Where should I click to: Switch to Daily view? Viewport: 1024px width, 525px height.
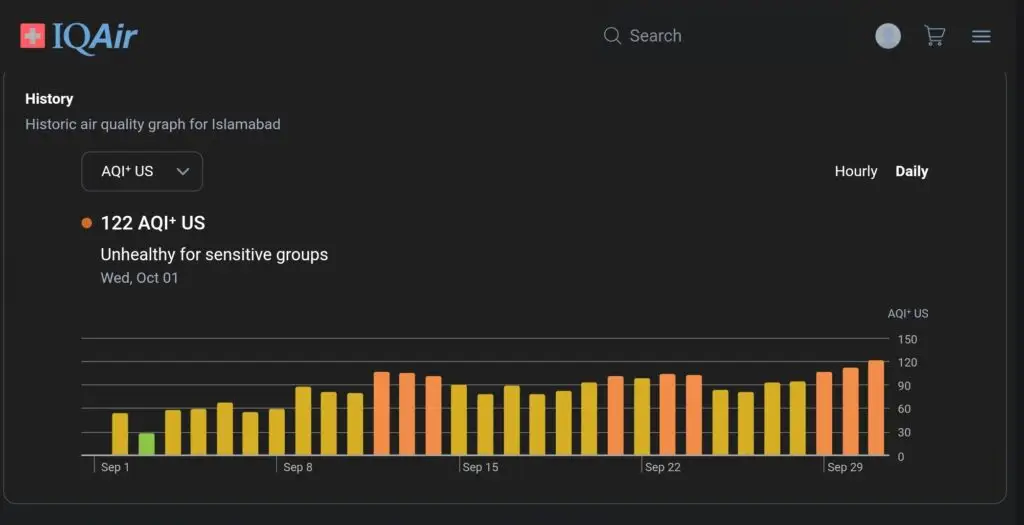tap(911, 171)
